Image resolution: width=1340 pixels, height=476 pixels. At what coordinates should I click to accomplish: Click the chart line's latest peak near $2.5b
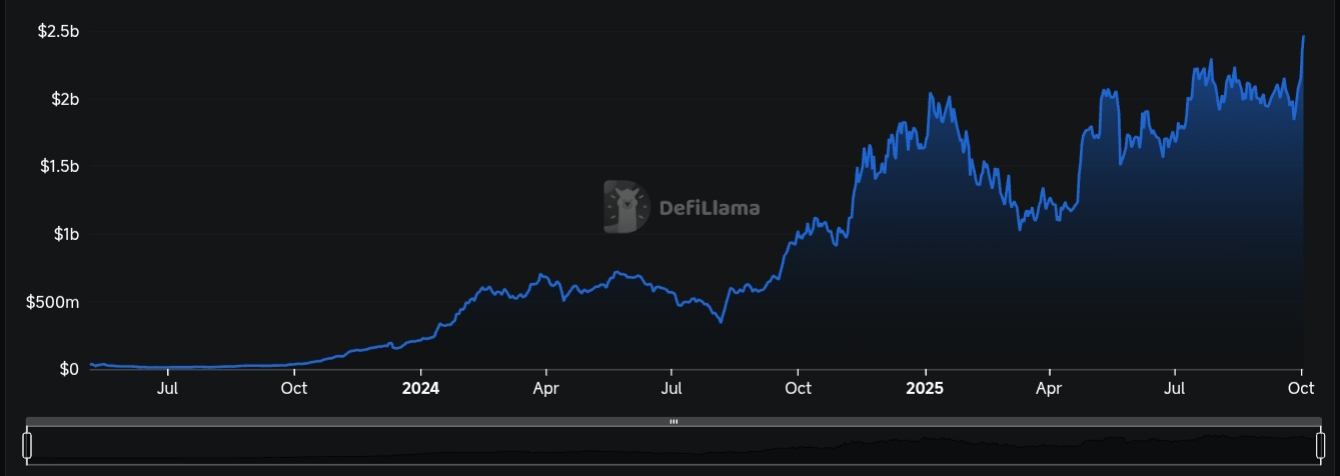point(1303,37)
